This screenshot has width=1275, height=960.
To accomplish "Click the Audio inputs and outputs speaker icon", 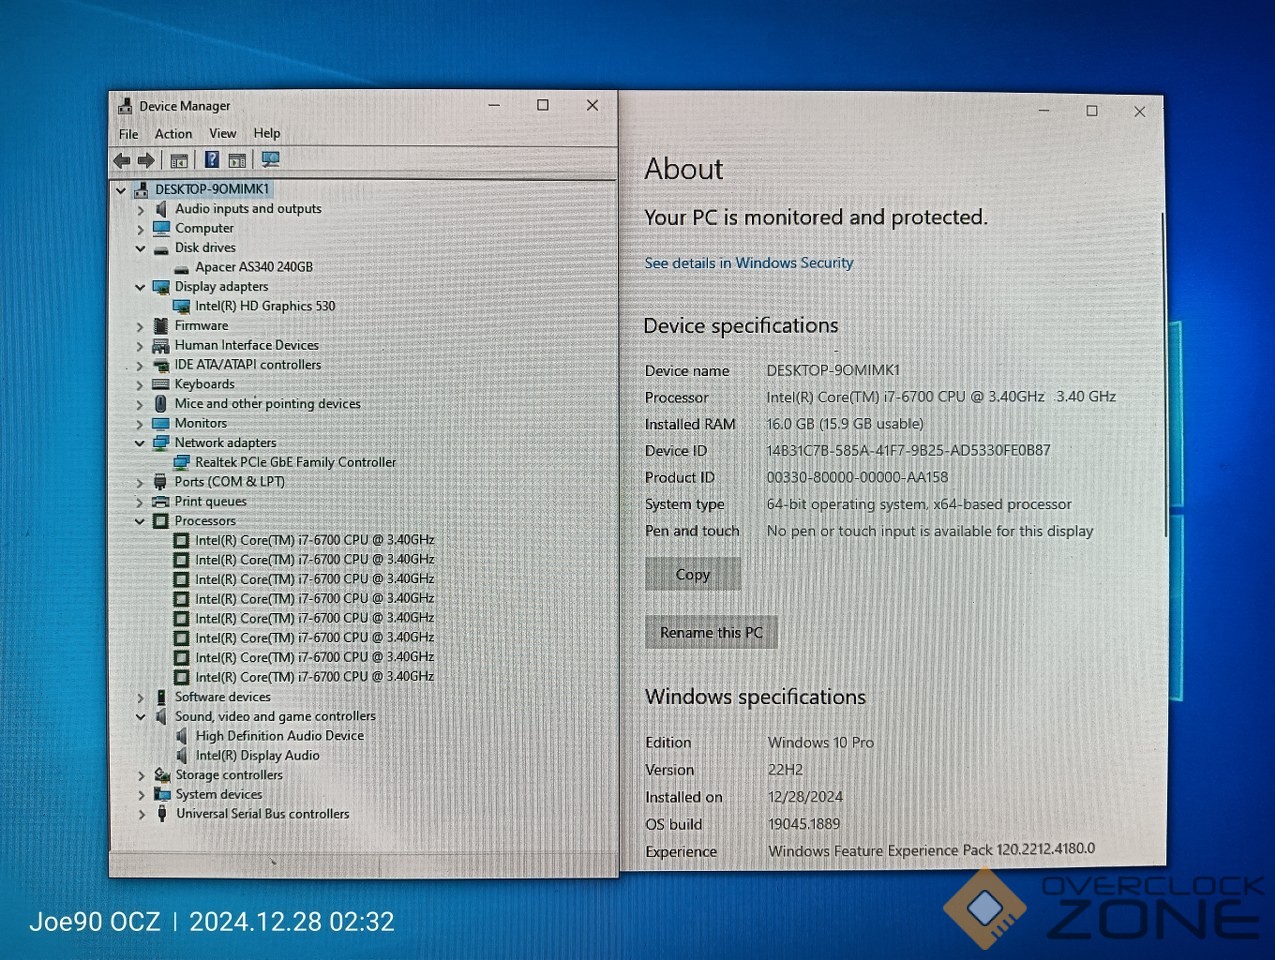I will 161,209.
